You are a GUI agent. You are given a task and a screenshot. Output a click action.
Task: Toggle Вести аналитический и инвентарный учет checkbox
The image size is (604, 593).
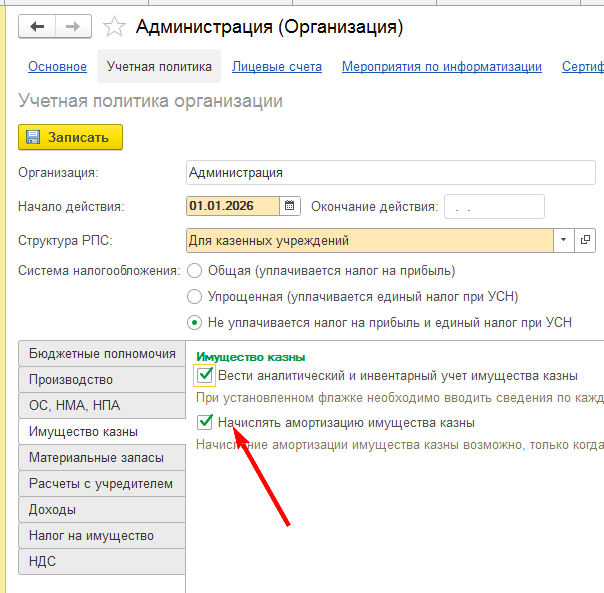pos(205,375)
